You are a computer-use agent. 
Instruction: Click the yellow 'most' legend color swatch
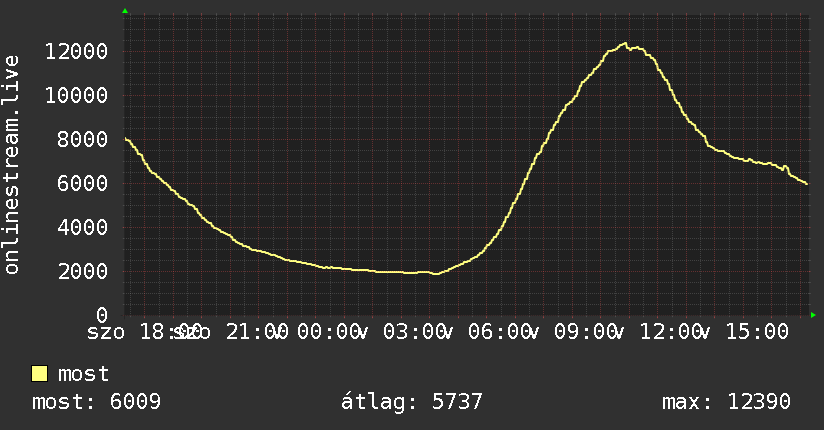click(39, 374)
